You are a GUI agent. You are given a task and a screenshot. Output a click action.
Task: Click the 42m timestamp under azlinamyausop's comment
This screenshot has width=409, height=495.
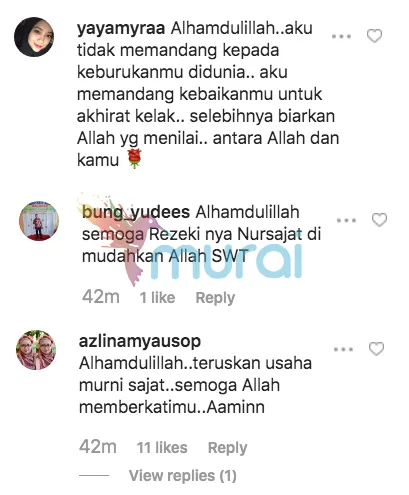[98, 447]
